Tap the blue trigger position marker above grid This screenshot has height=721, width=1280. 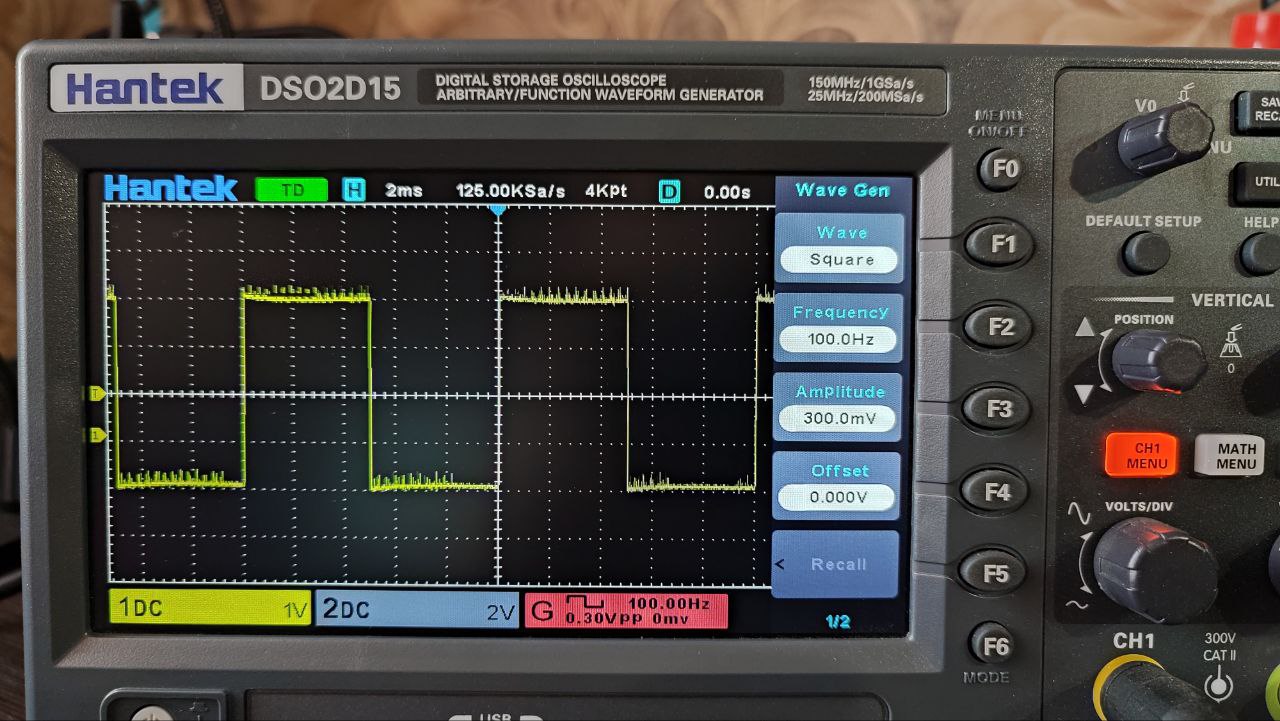(x=498, y=210)
